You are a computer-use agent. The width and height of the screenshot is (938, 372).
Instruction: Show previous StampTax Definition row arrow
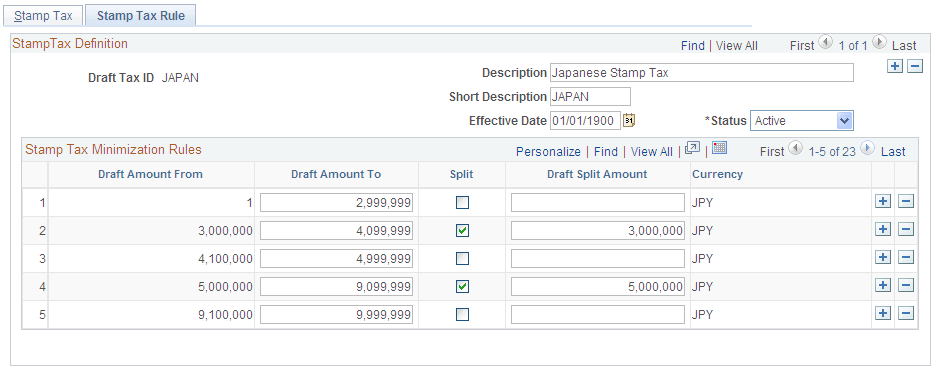825,42
